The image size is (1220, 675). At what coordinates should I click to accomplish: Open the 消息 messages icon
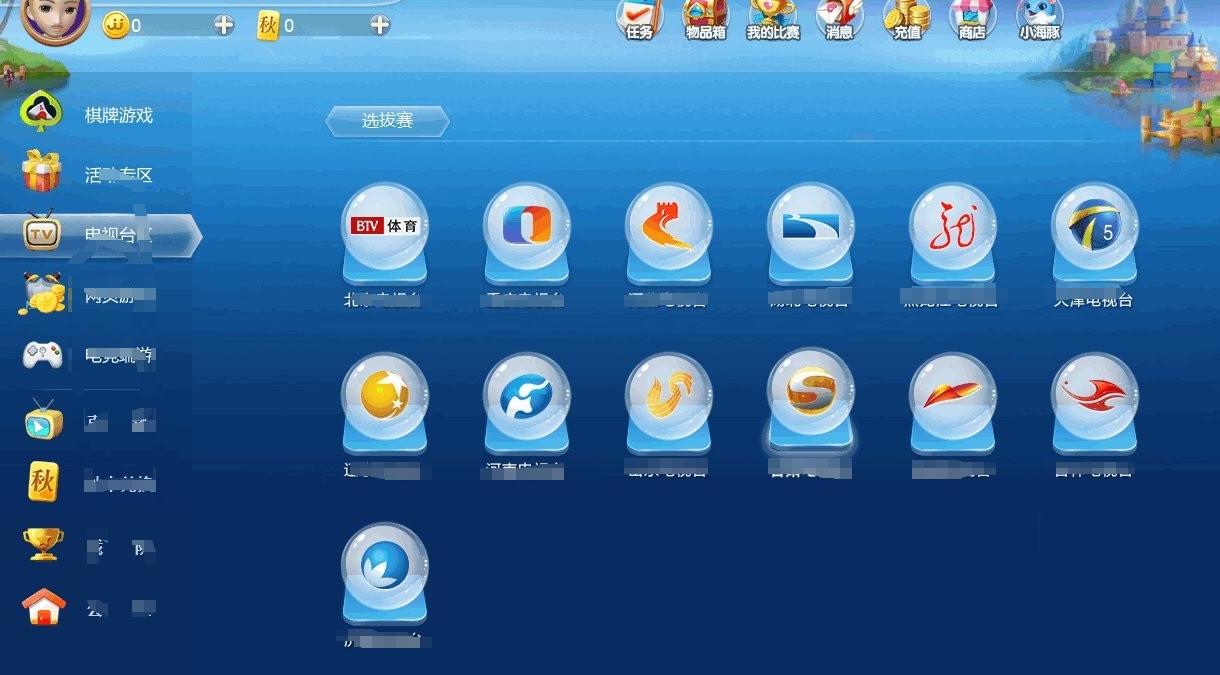[x=839, y=18]
